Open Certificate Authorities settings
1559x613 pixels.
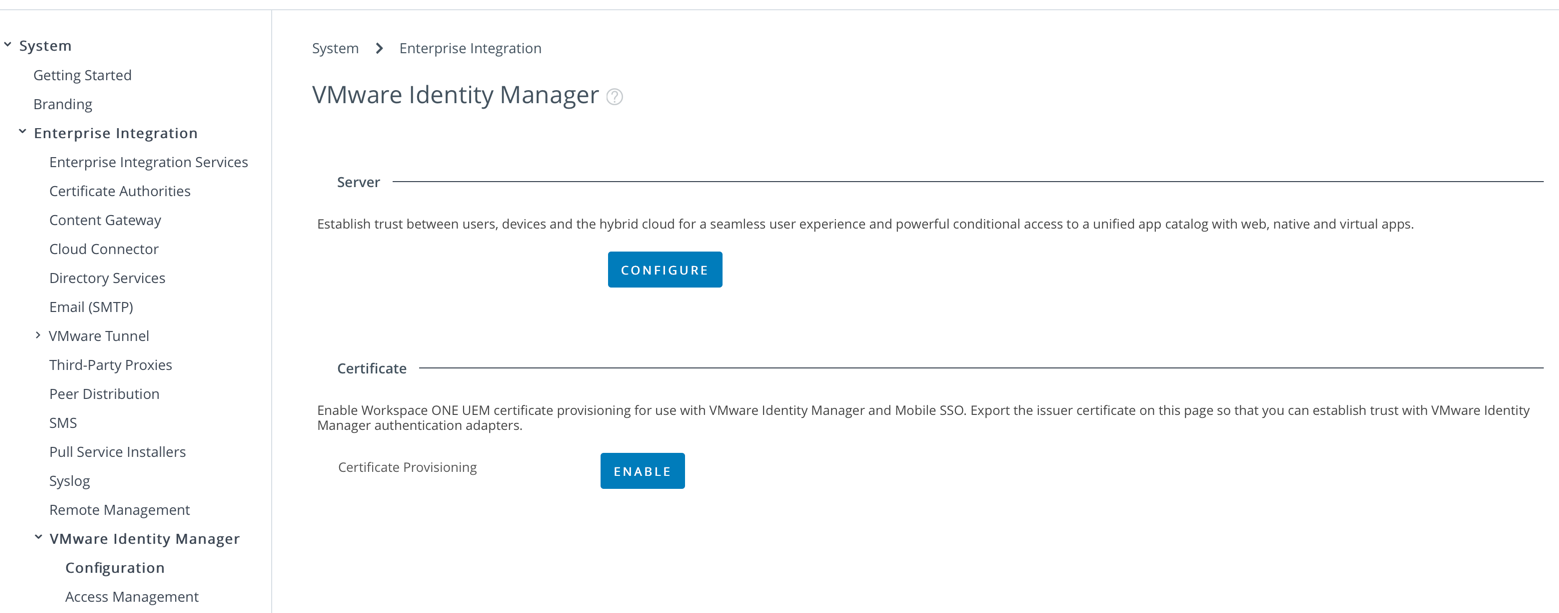(120, 190)
